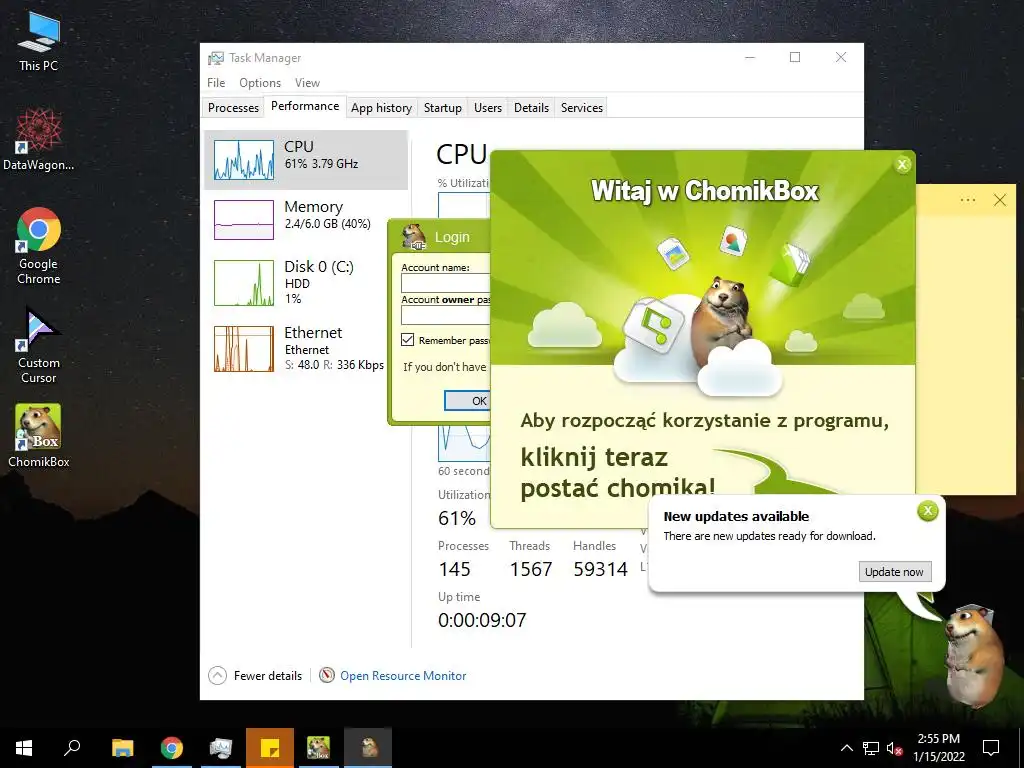
Task: Close the Task Manager window
Action: pos(841,57)
